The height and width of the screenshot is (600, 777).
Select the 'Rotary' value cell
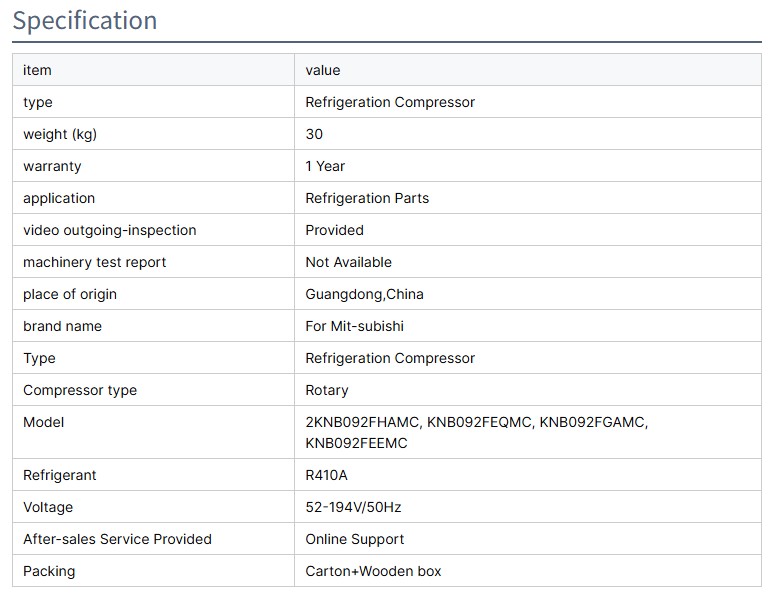click(327, 390)
